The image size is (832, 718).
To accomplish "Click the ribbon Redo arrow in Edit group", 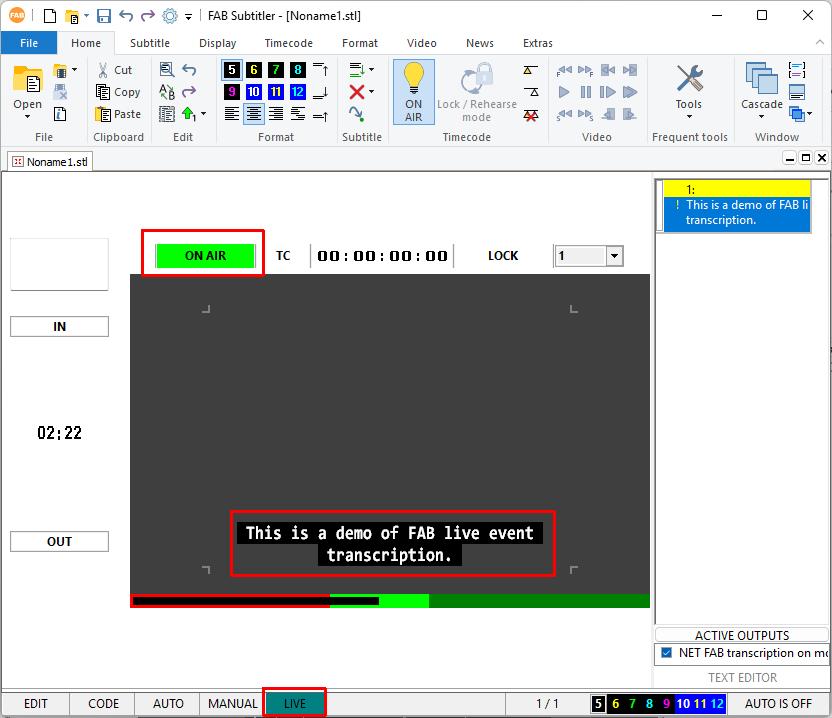I will pos(189,92).
